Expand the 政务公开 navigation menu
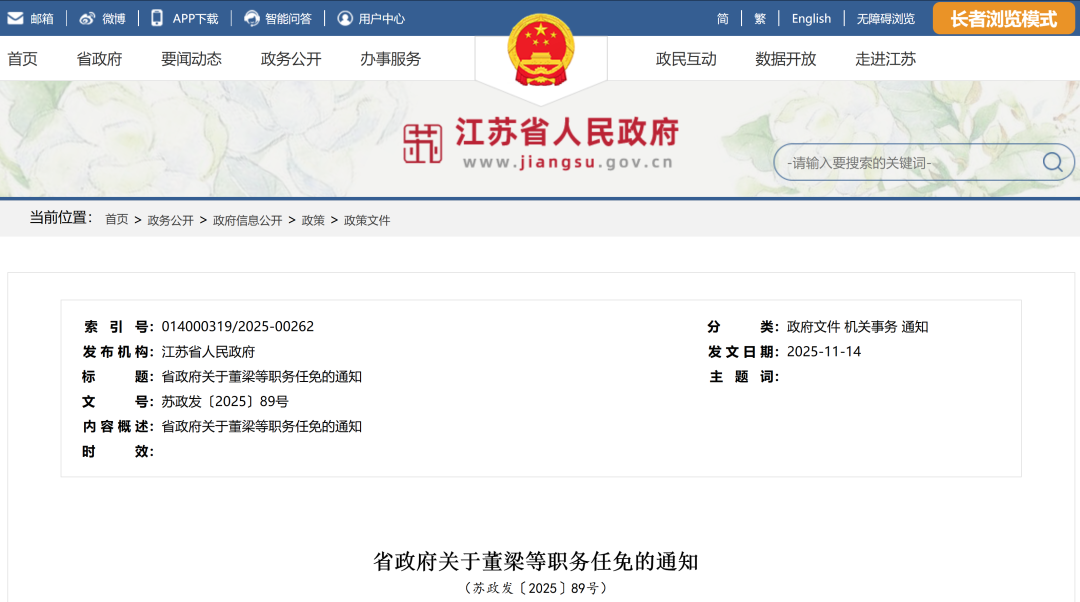 click(x=291, y=59)
